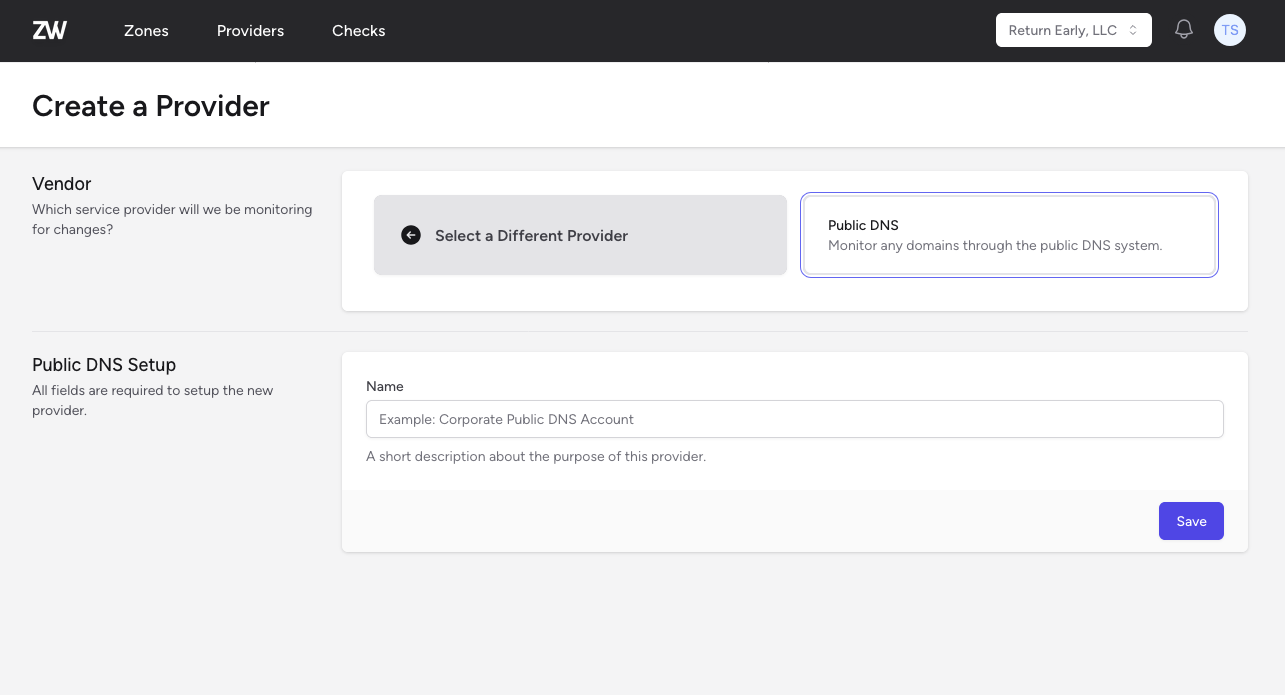1285x695 pixels.
Task: Click the highlighted Public DNS card border
Action: click(x=1009, y=194)
